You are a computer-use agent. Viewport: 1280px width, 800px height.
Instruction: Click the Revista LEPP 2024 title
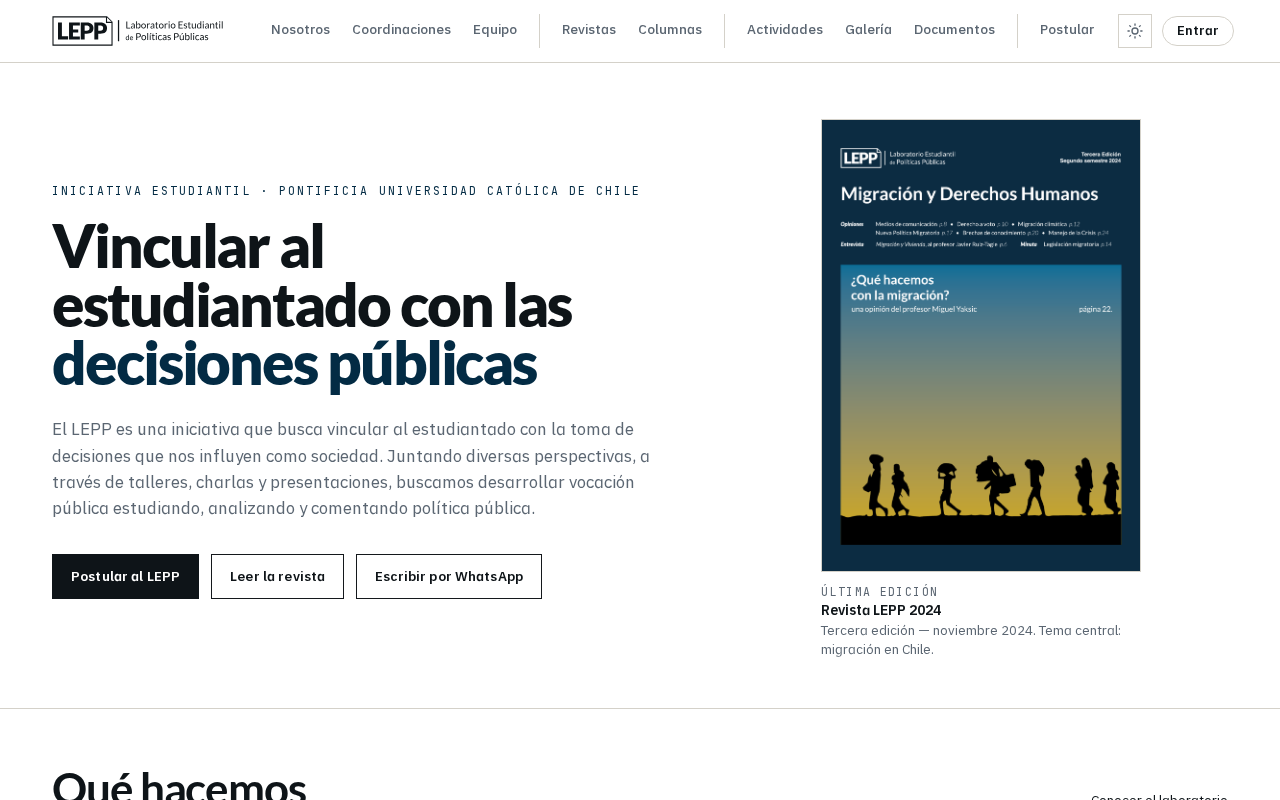click(881, 610)
